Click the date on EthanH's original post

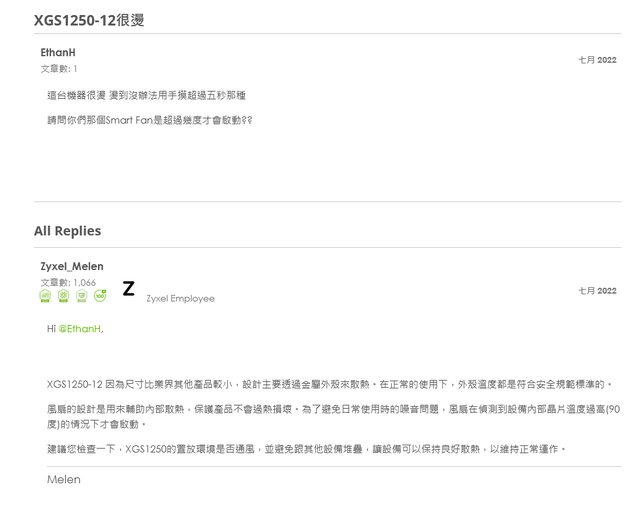click(597, 60)
